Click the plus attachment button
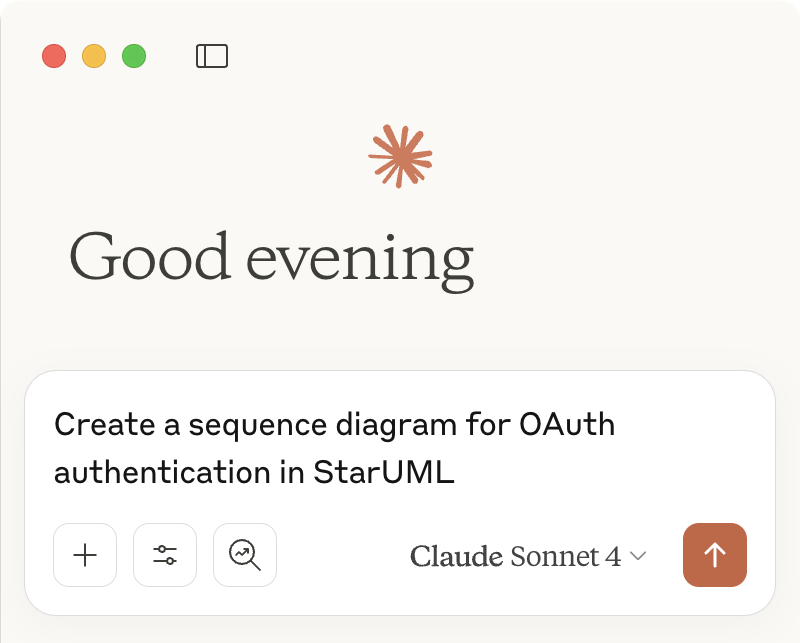Viewport: 800px width, 643px height. point(85,554)
